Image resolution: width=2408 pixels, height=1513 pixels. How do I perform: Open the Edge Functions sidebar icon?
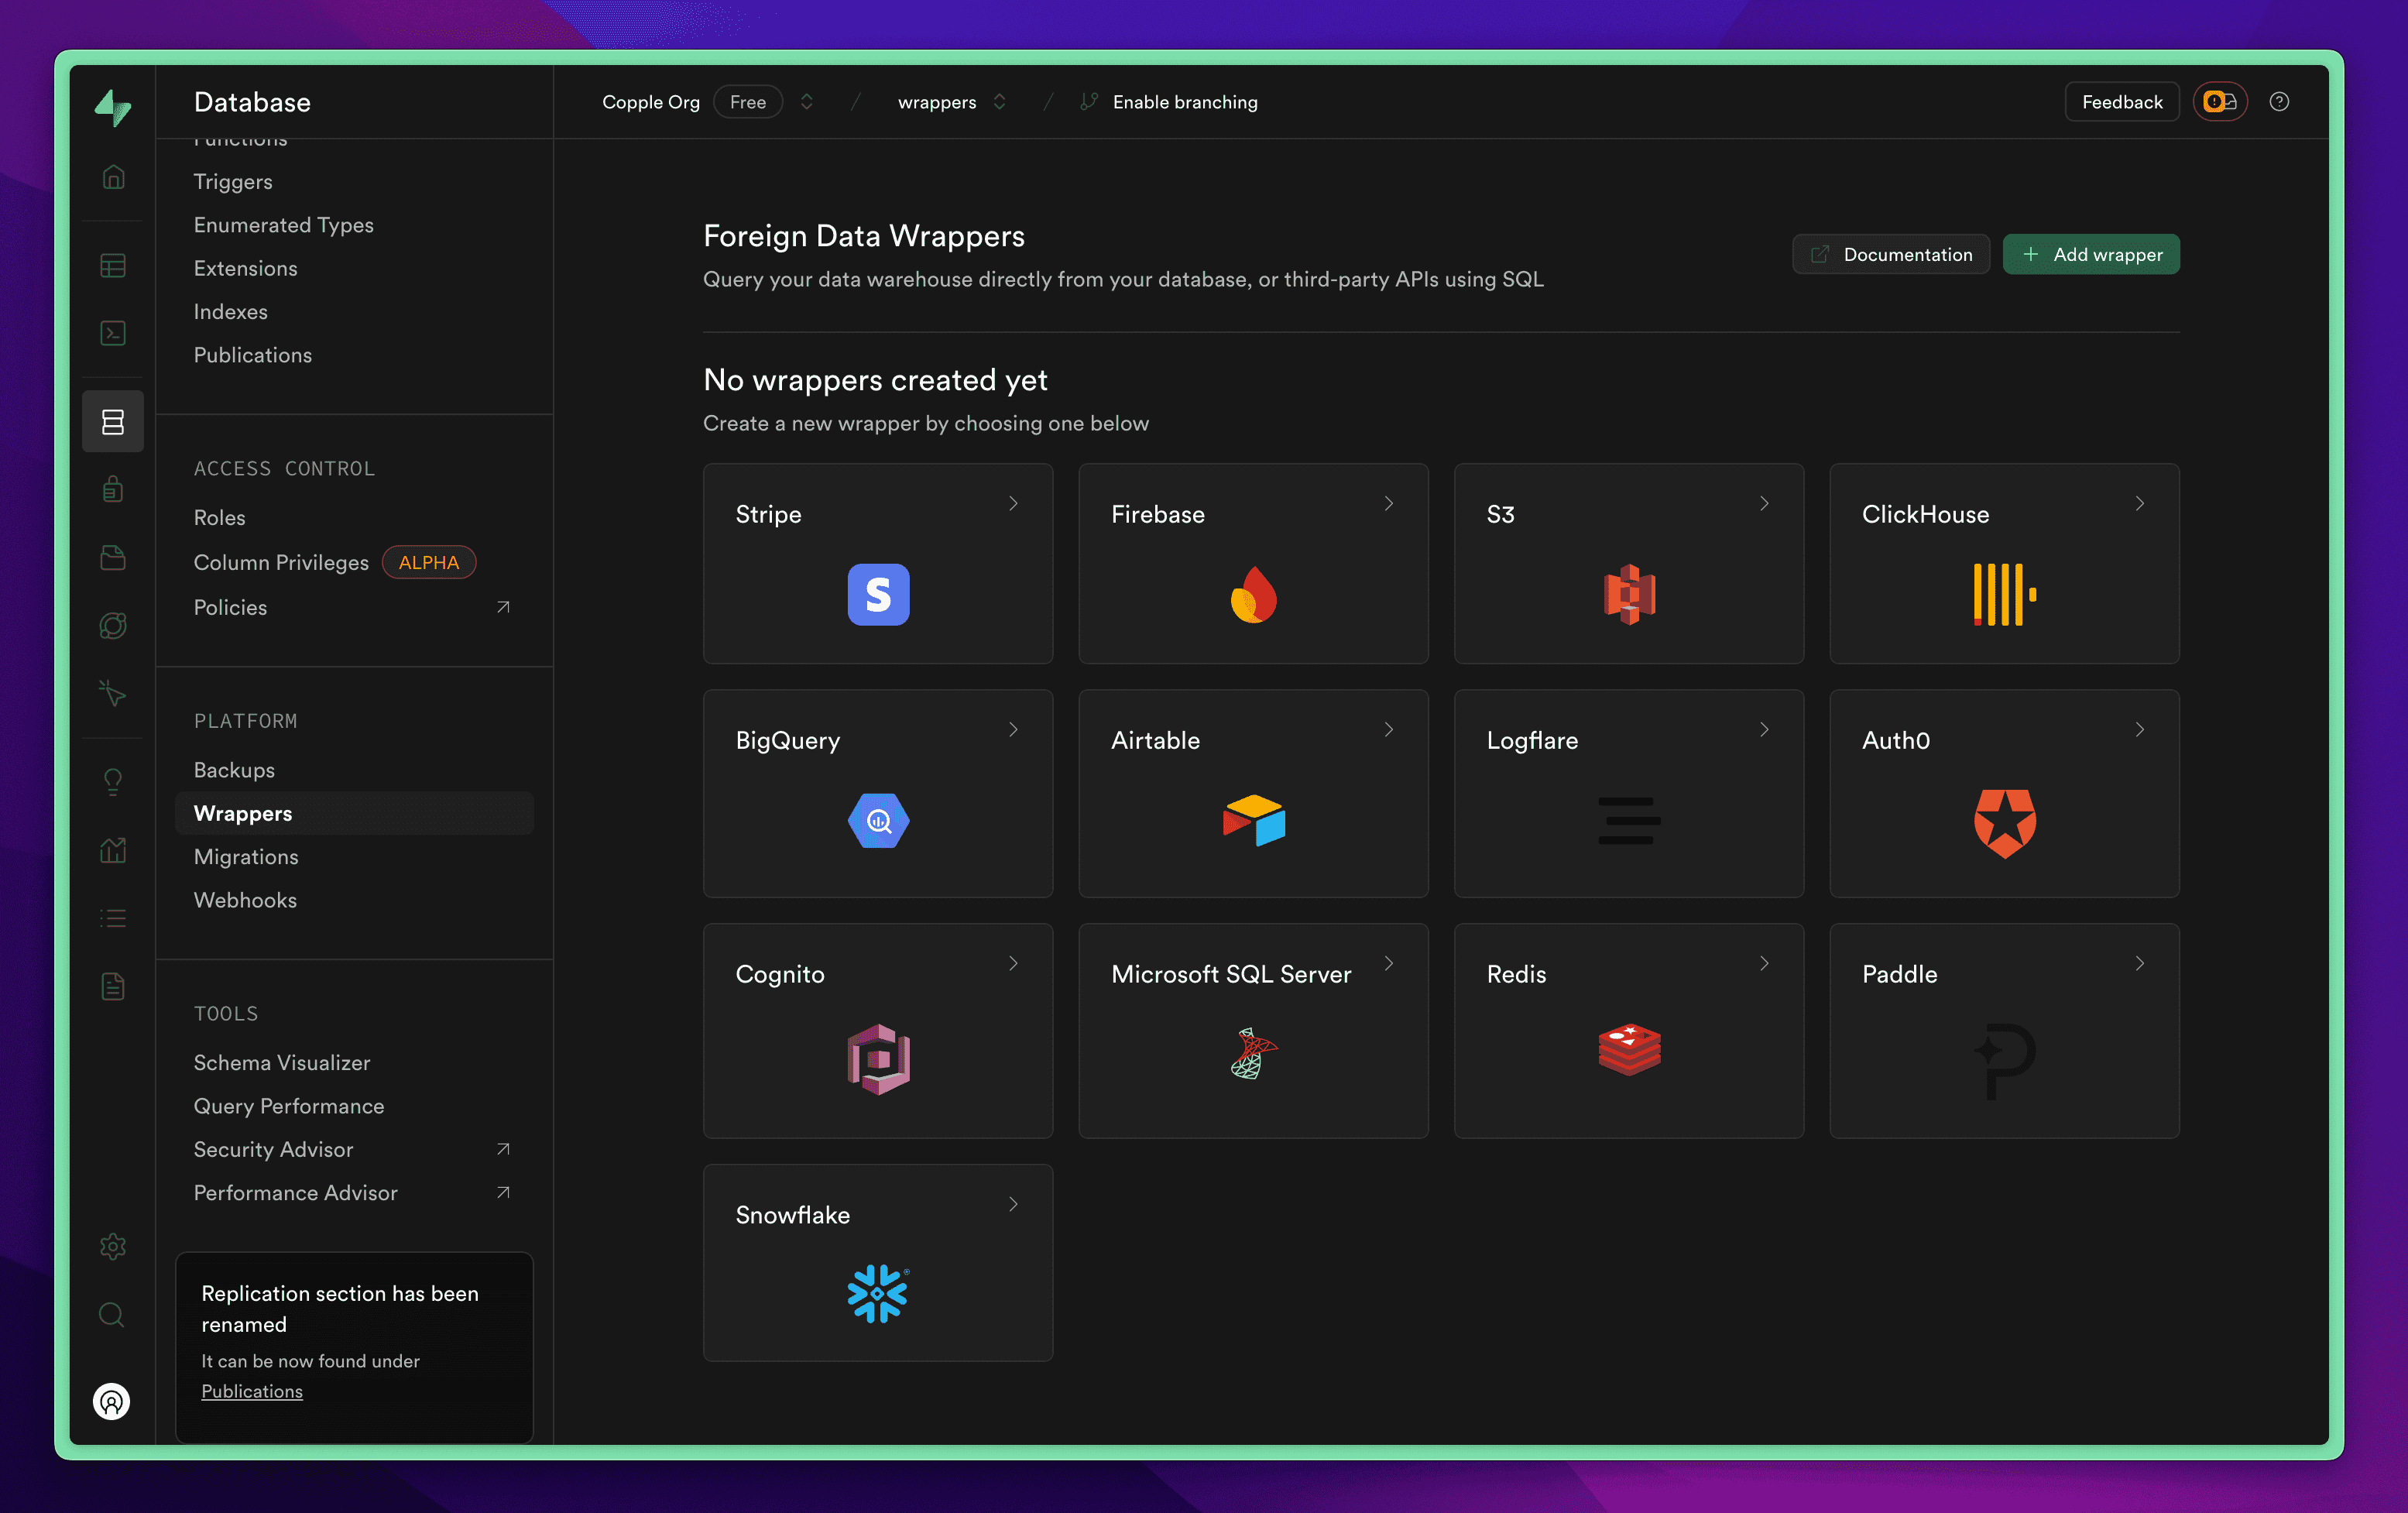tap(113, 625)
